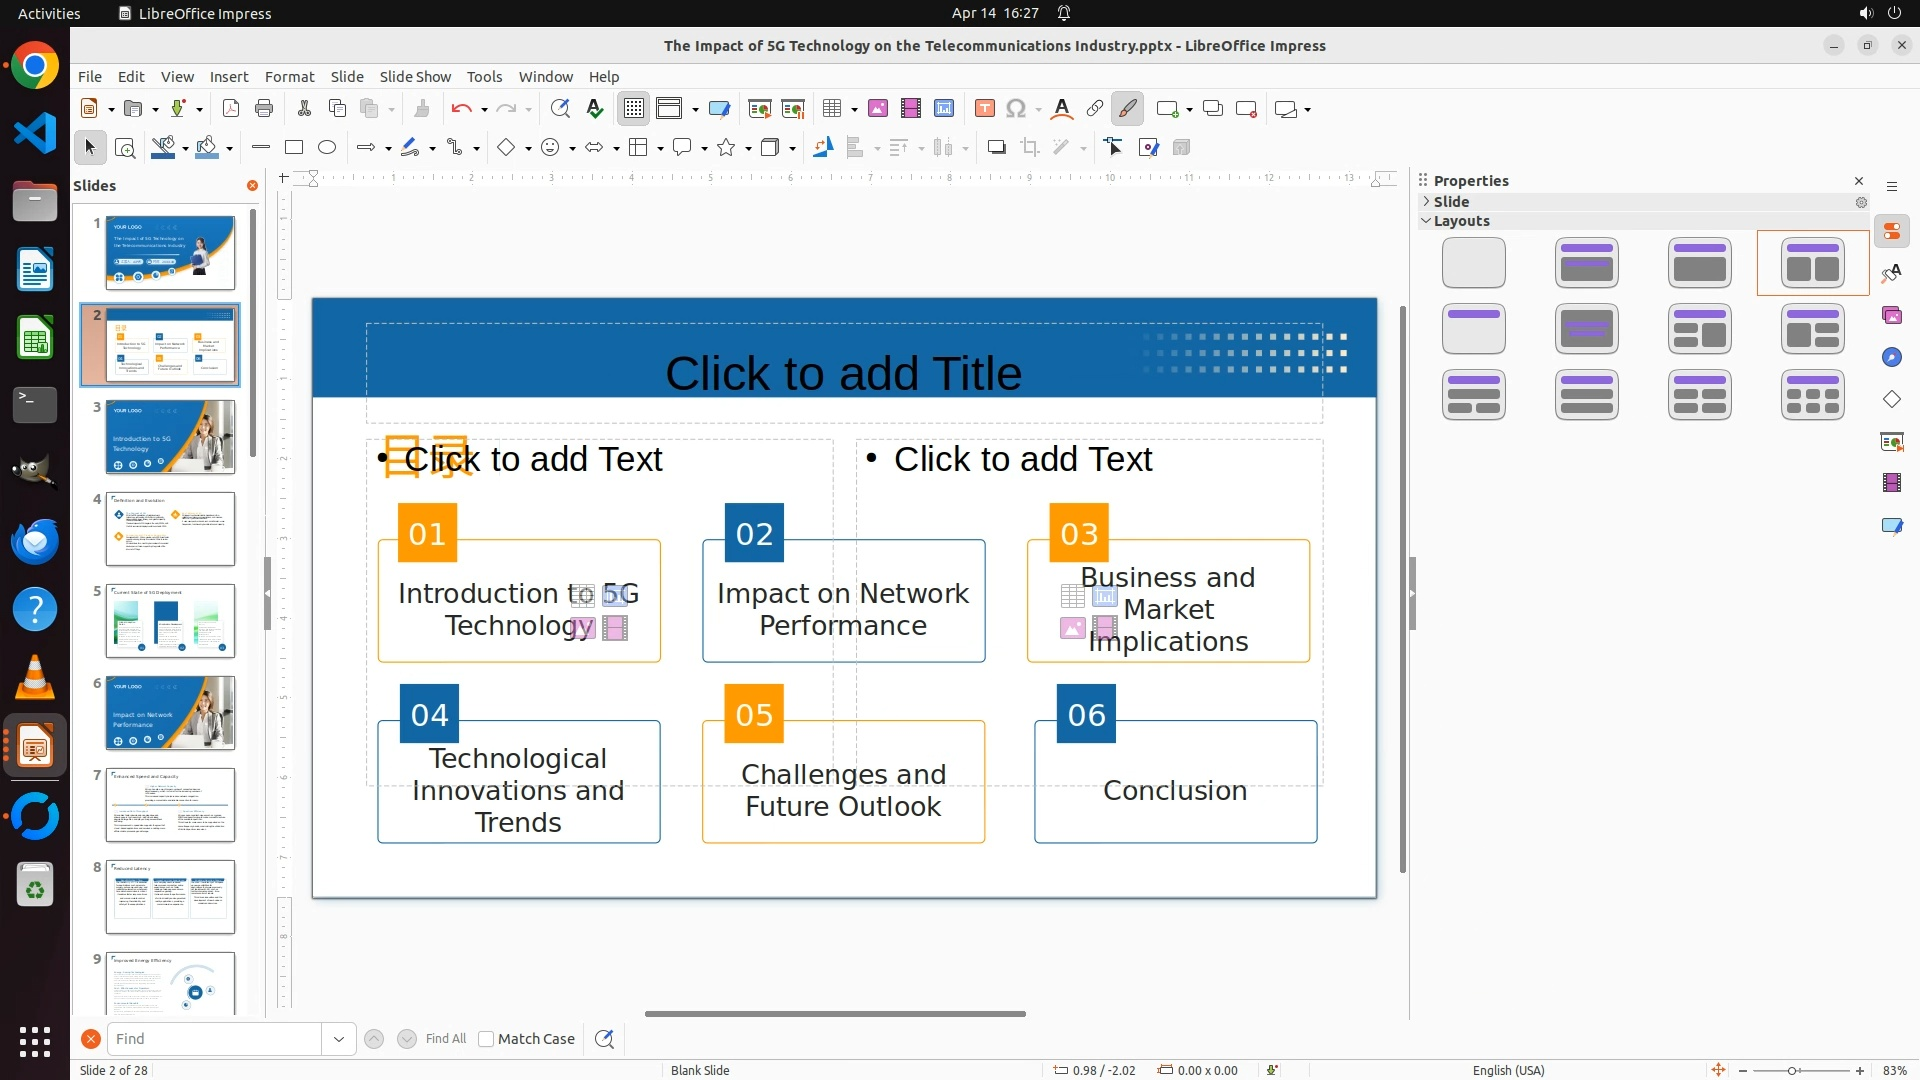Select slide 4 thumbnail in Slides panel
Image resolution: width=1920 pixels, height=1080 pixels.
[170, 529]
